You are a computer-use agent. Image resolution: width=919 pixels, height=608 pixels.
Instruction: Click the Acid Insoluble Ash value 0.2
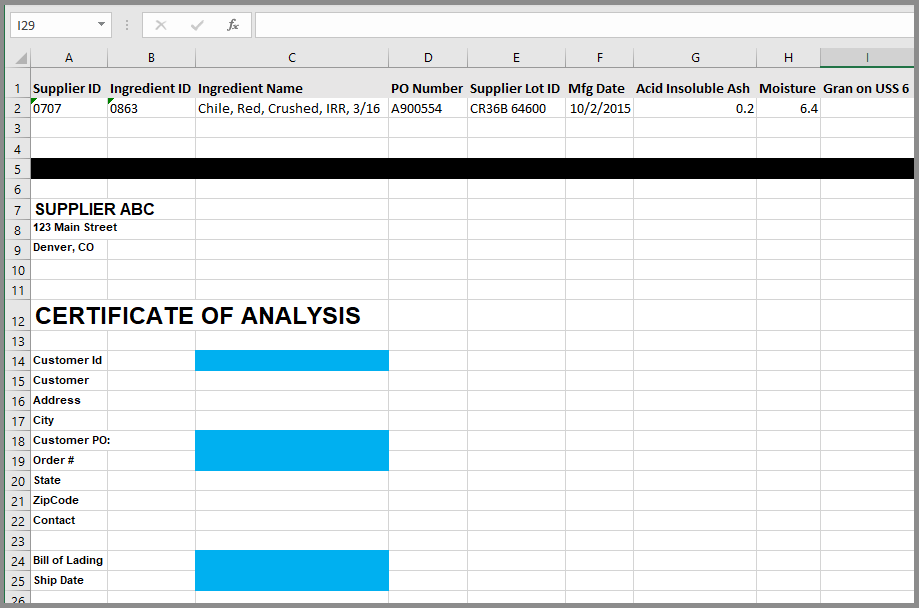coord(695,108)
